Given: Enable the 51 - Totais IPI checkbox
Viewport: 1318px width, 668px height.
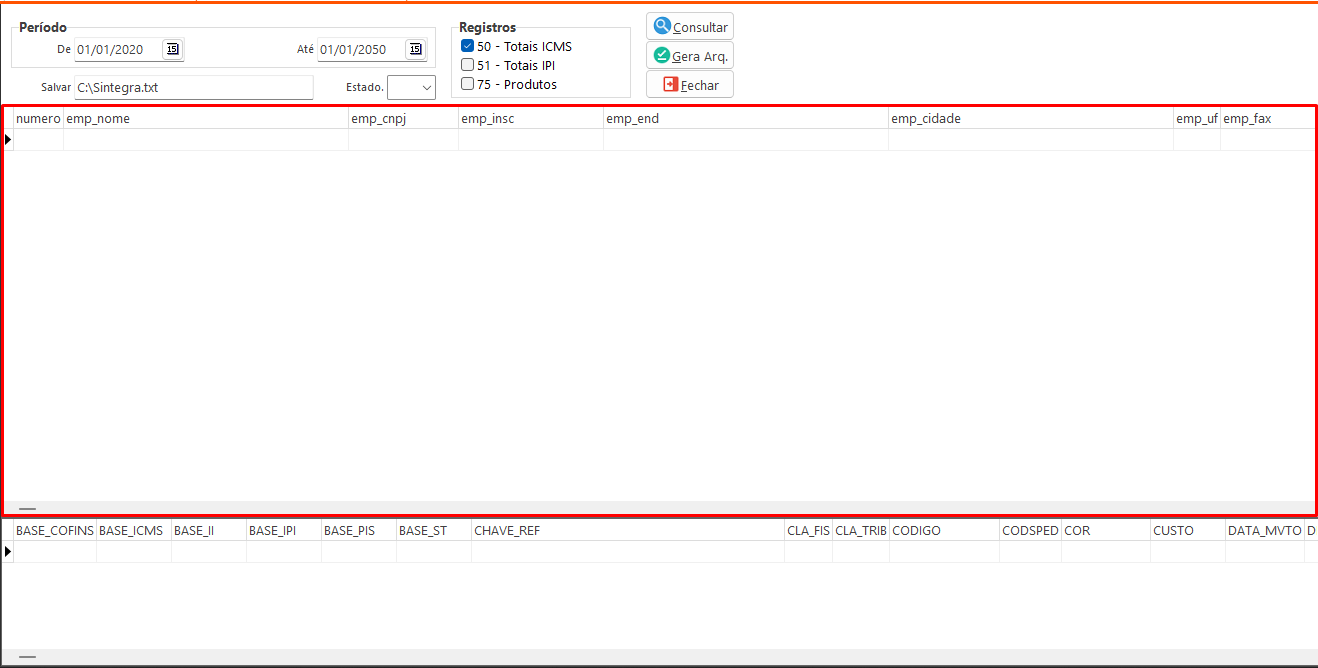Looking at the screenshot, I should [467, 65].
